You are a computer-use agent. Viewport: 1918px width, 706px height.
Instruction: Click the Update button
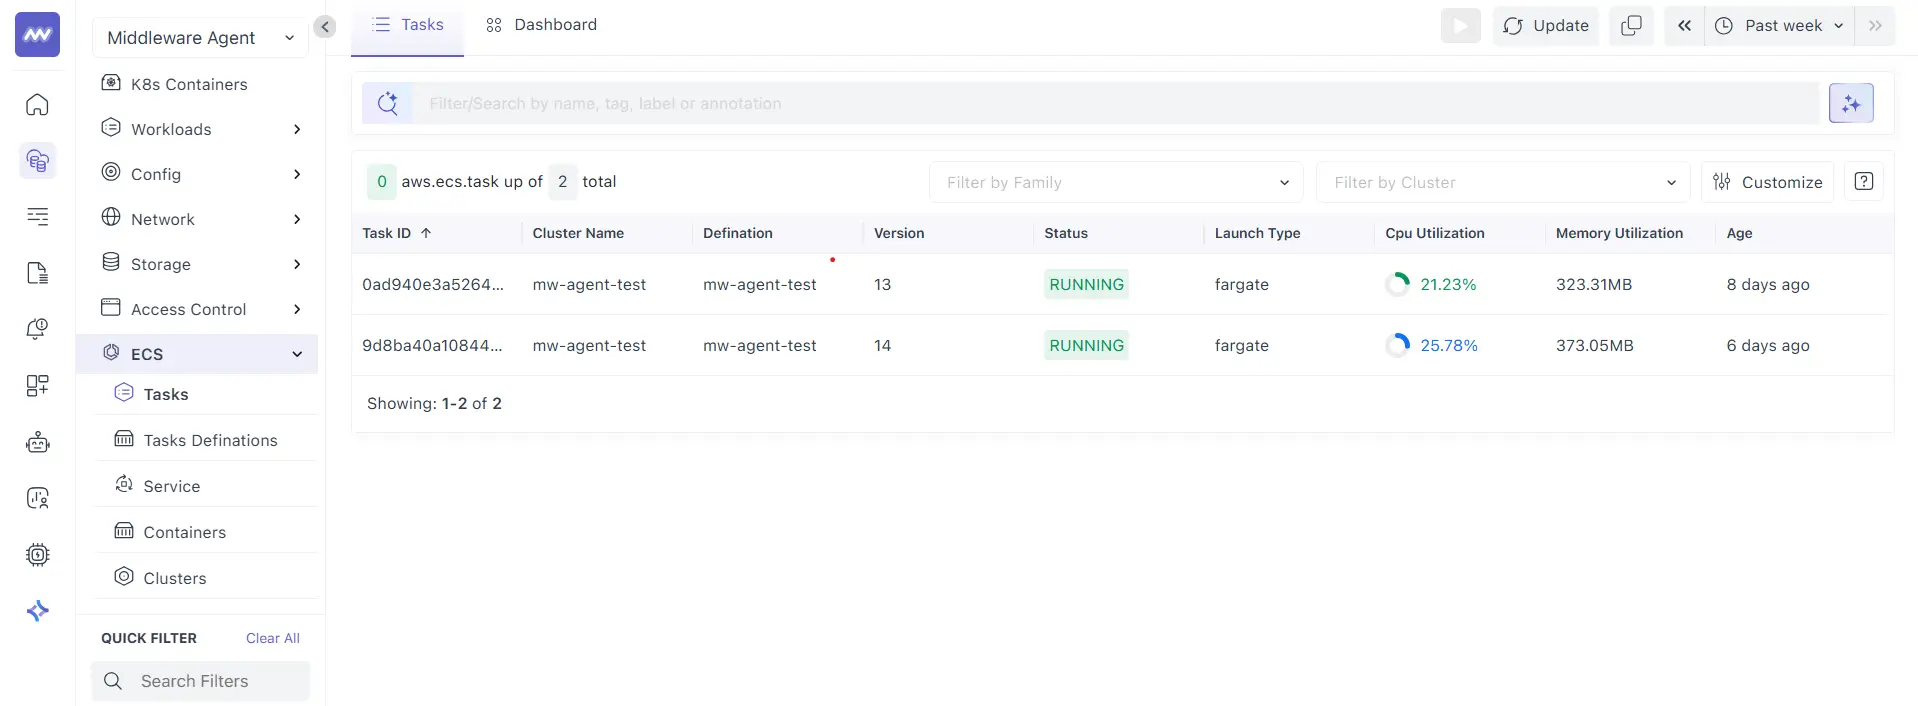tap(1545, 26)
